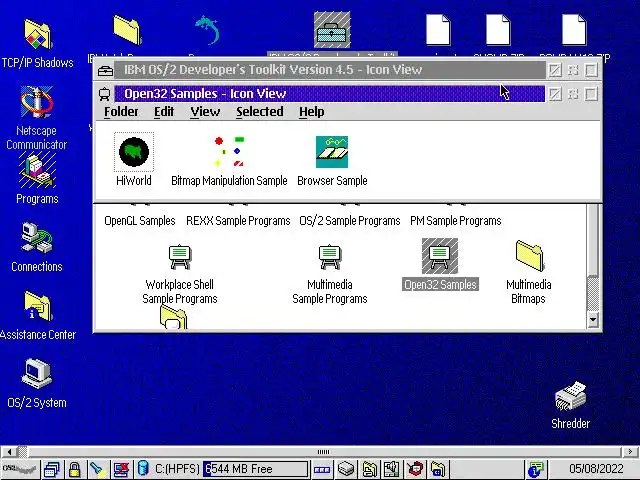Screen dimensions: 640x480
Task: Select the Bitmap Manipulation Sample icon
Action: 229,152
